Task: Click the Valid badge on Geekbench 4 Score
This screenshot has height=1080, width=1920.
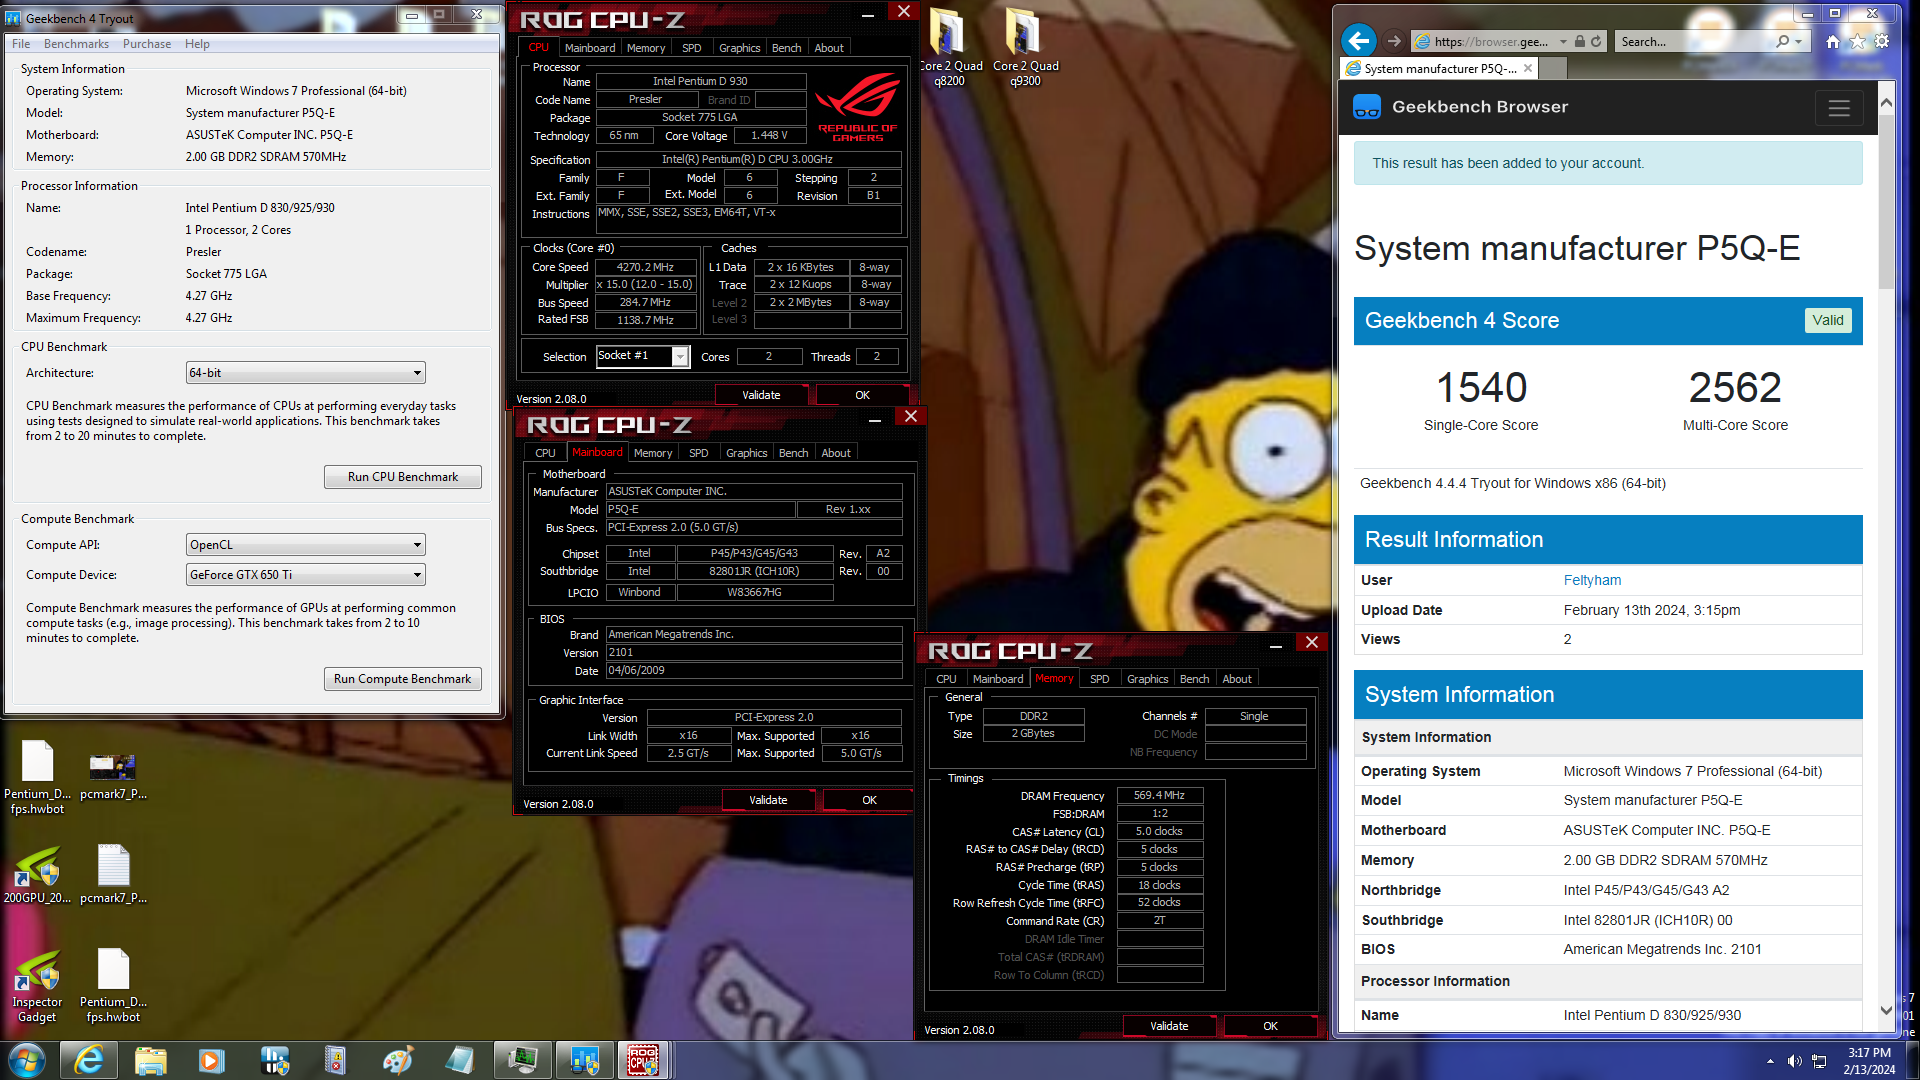Action: (1828, 320)
